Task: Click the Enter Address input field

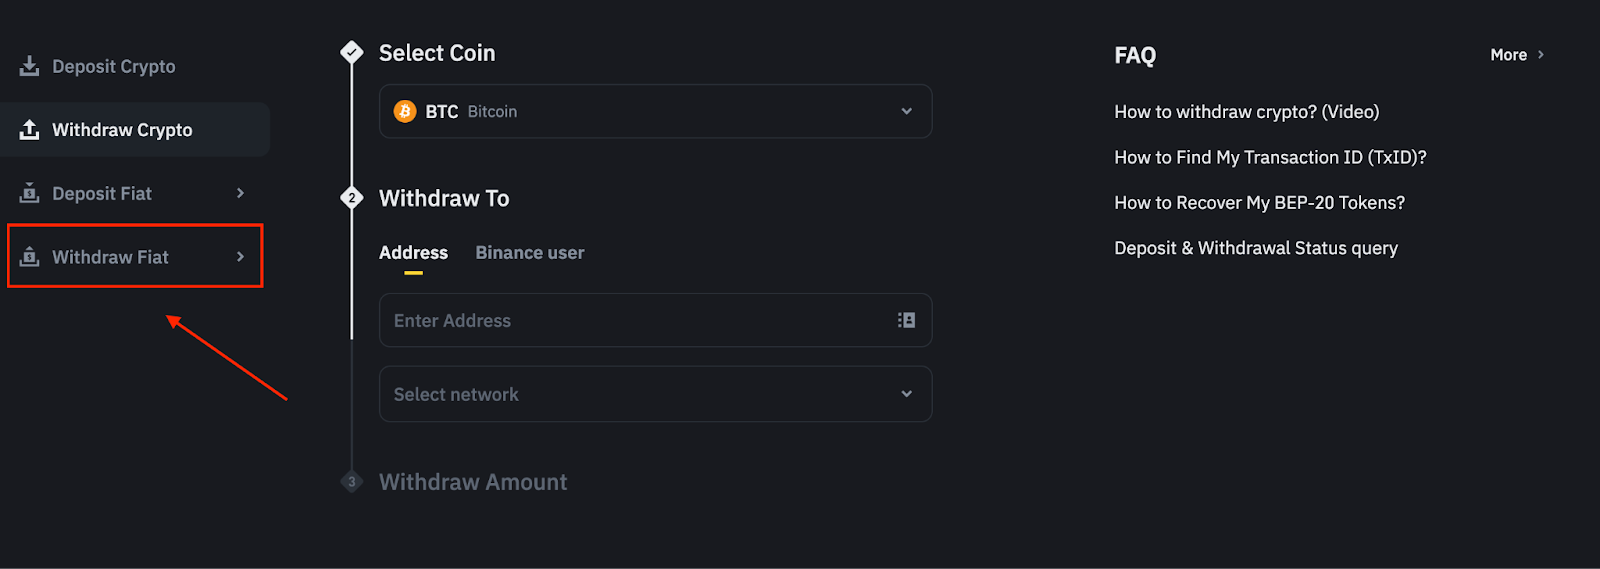Action: coord(635,320)
